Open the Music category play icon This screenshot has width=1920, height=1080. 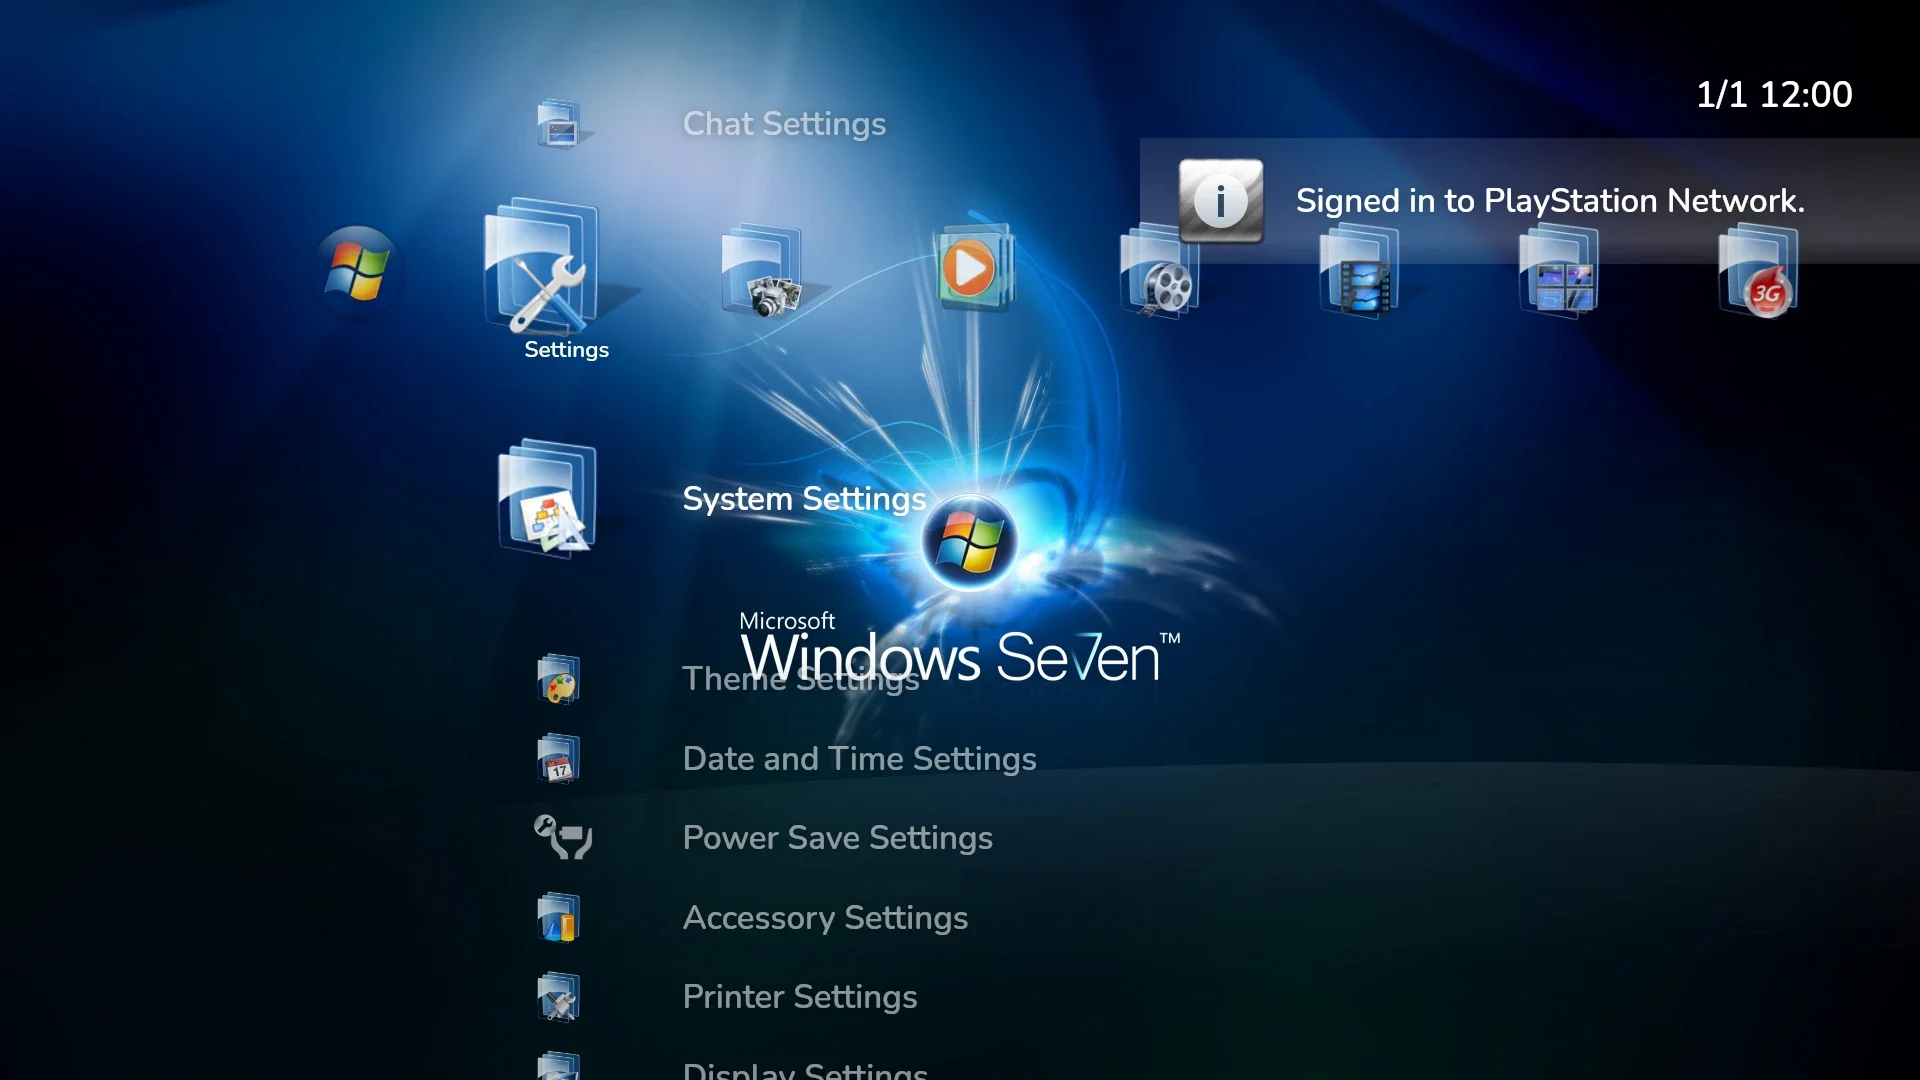[973, 267]
